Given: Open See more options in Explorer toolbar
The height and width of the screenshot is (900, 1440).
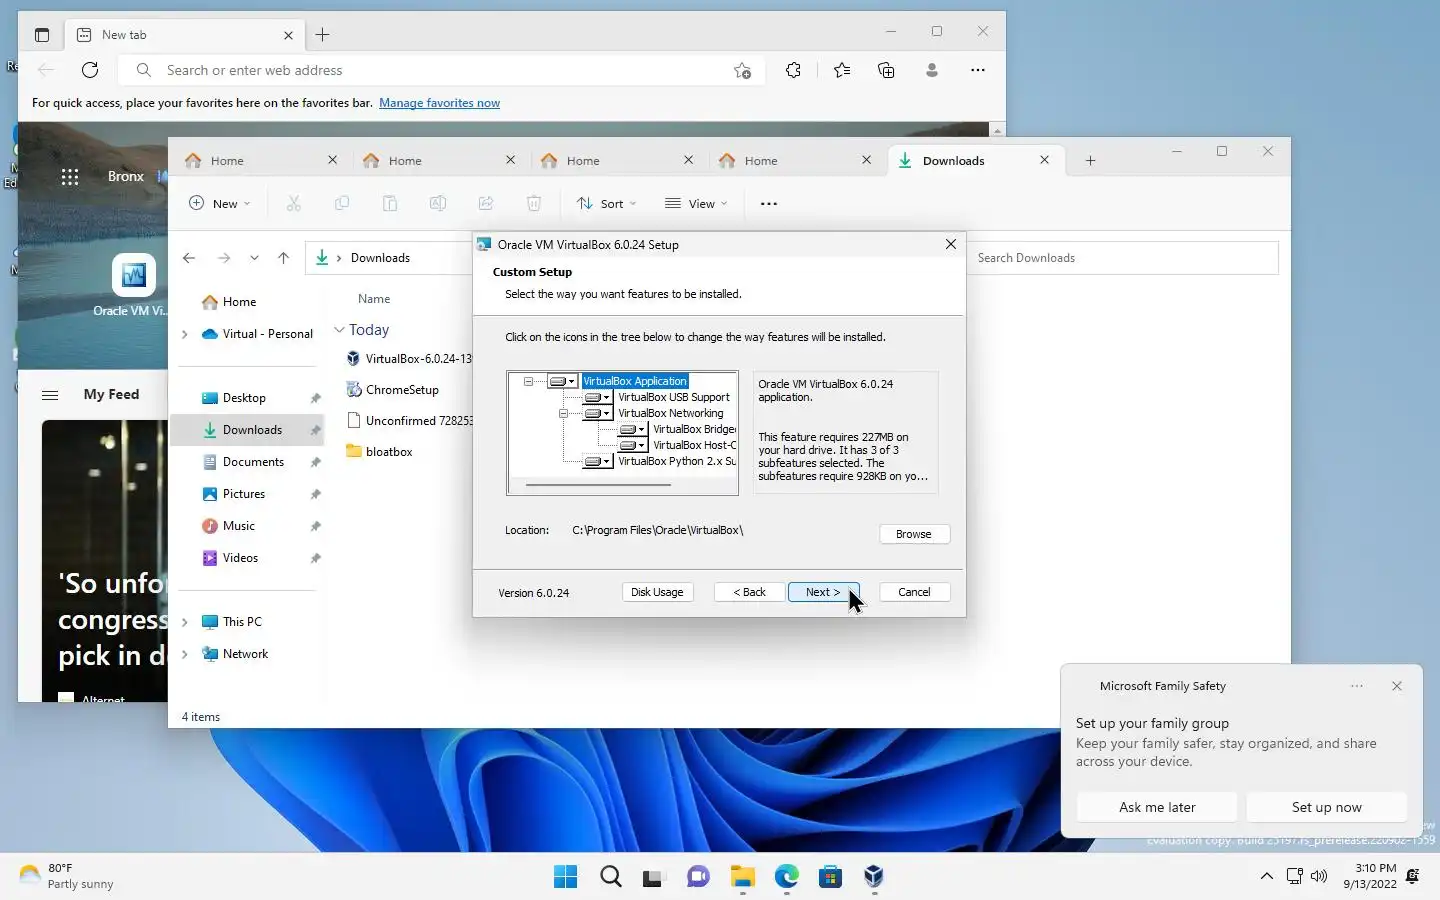Looking at the screenshot, I should 769,203.
